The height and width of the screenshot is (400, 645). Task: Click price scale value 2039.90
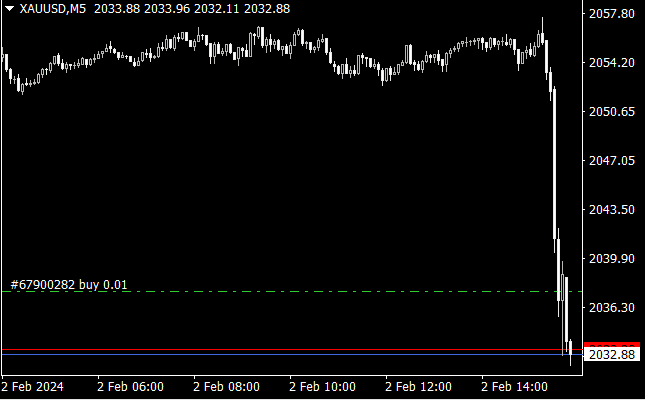coord(612,258)
